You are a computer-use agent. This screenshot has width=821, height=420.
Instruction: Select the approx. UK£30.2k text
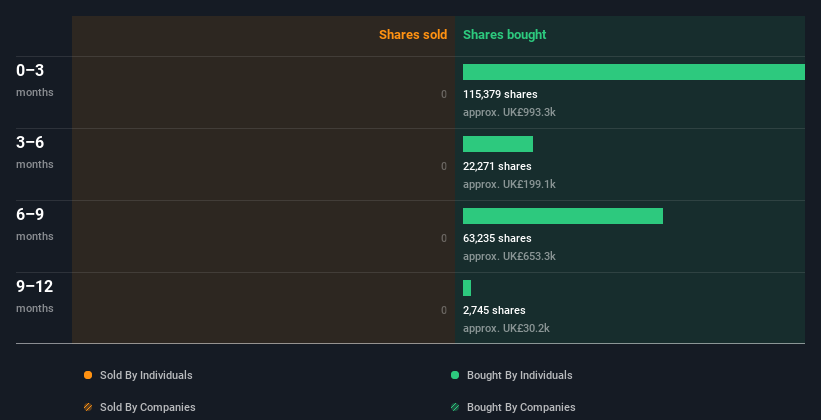tap(506, 328)
